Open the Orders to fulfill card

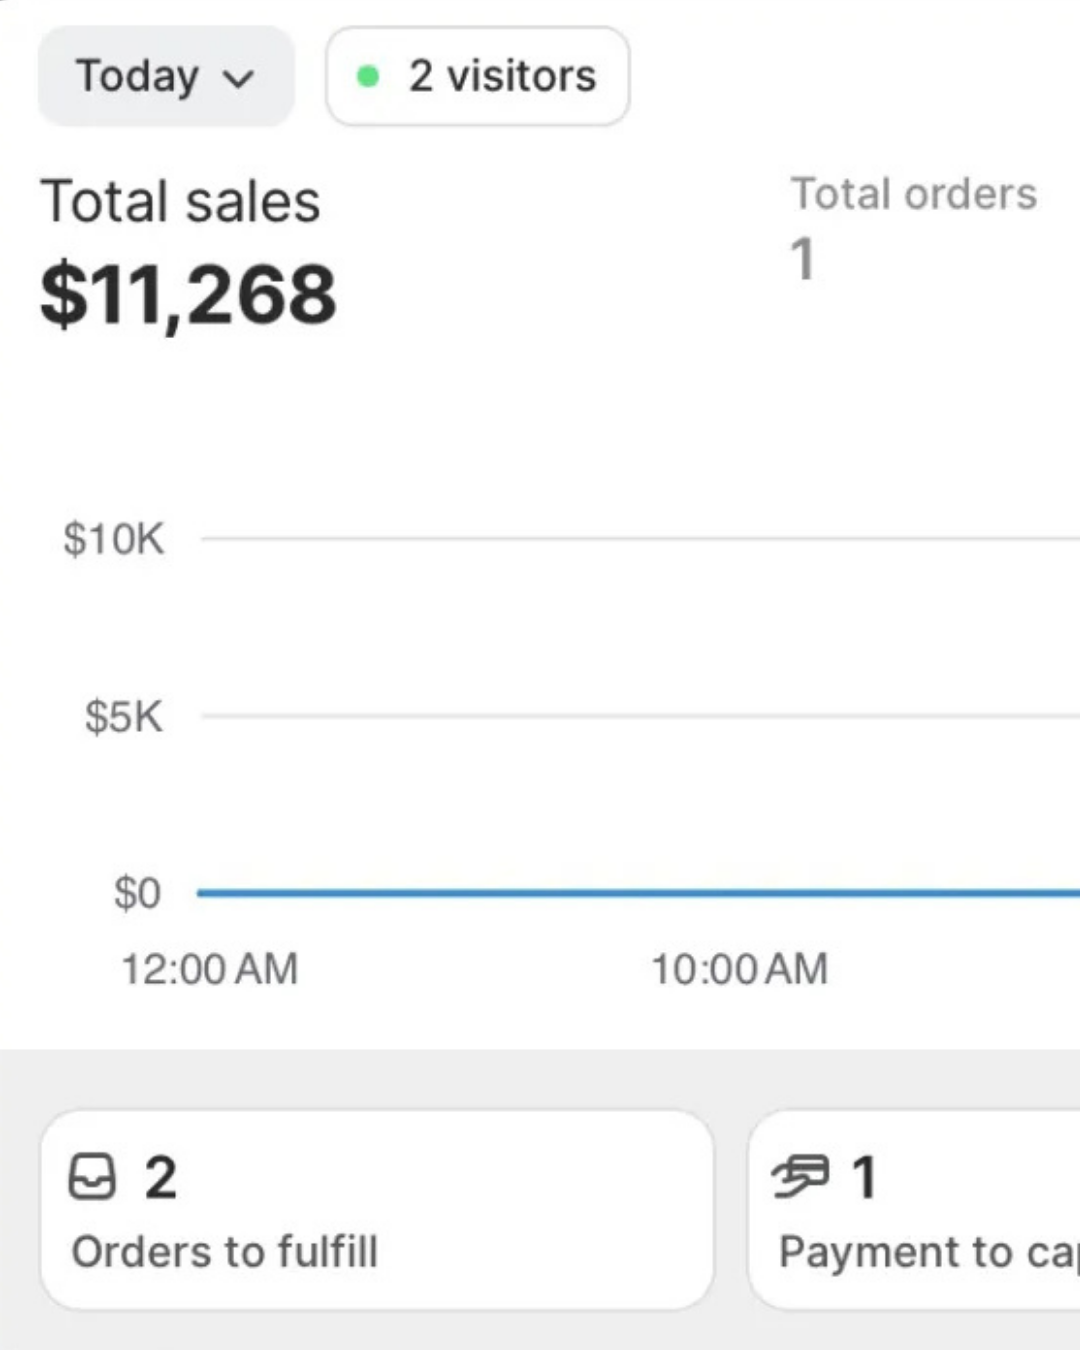(x=377, y=1209)
